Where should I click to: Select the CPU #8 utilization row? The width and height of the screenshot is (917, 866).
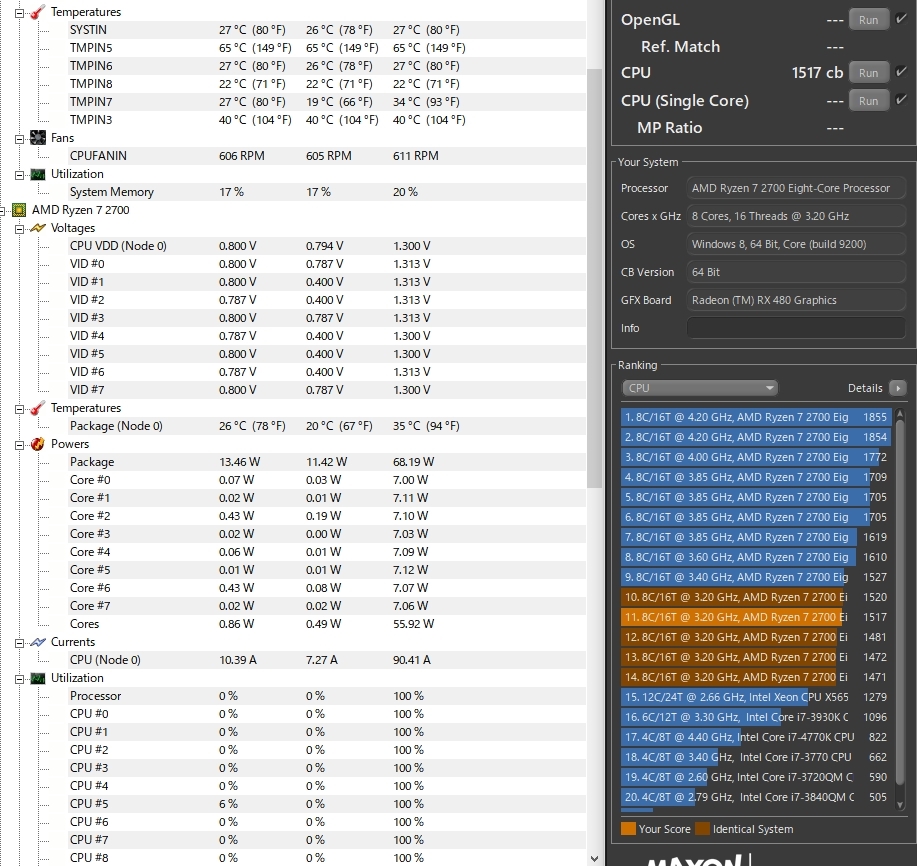[x=327, y=858]
